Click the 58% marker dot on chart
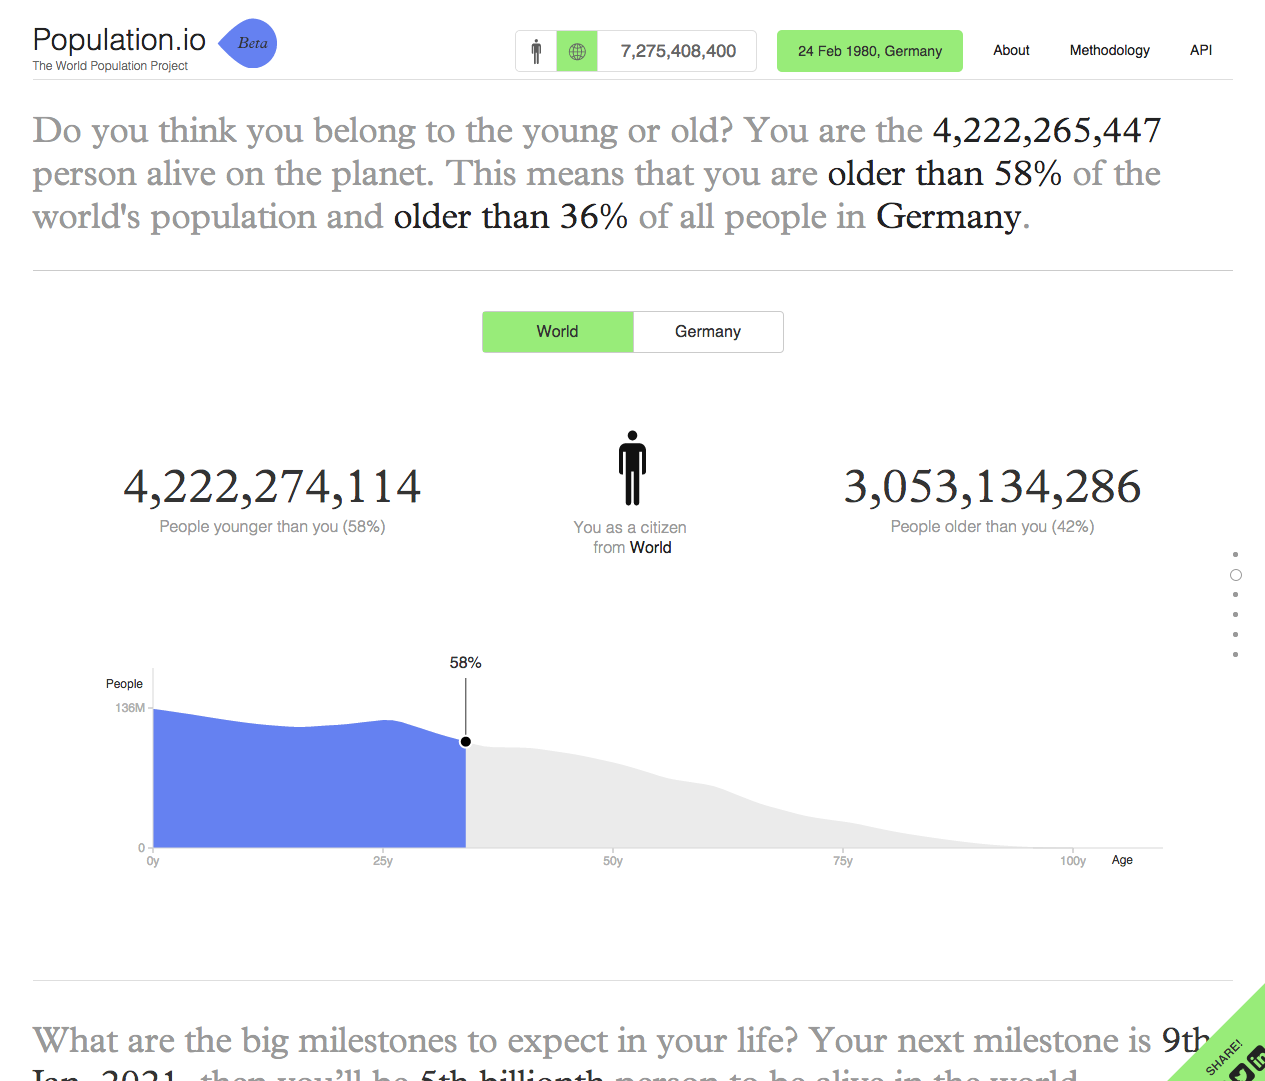The width and height of the screenshot is (1265, 1081). pos(466,742)
